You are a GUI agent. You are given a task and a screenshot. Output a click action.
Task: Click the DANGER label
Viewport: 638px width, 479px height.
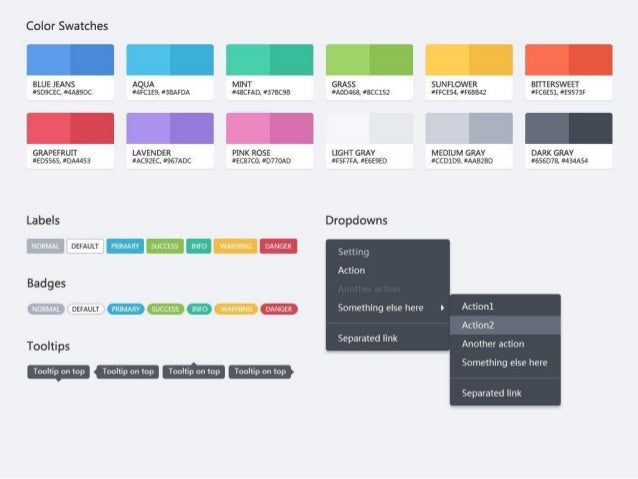pos(278,246)
